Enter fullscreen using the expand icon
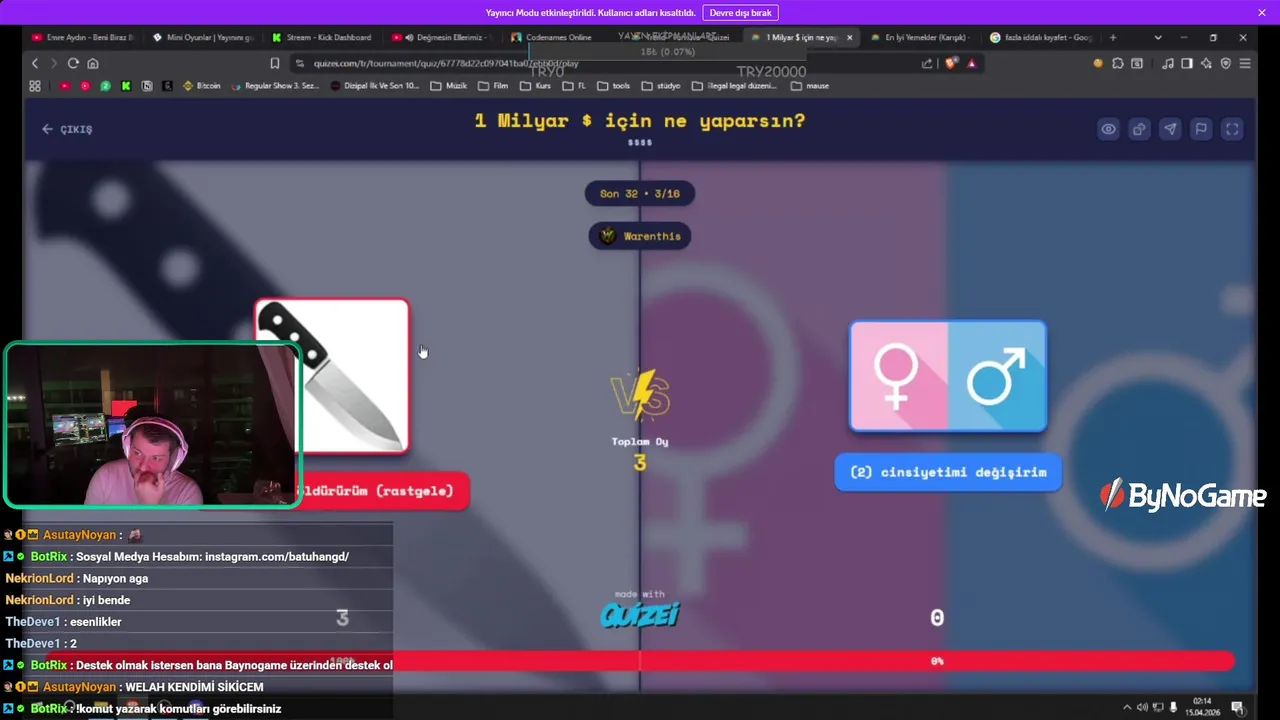This screenshot has height=720, width=1280. click(1232, 129)
